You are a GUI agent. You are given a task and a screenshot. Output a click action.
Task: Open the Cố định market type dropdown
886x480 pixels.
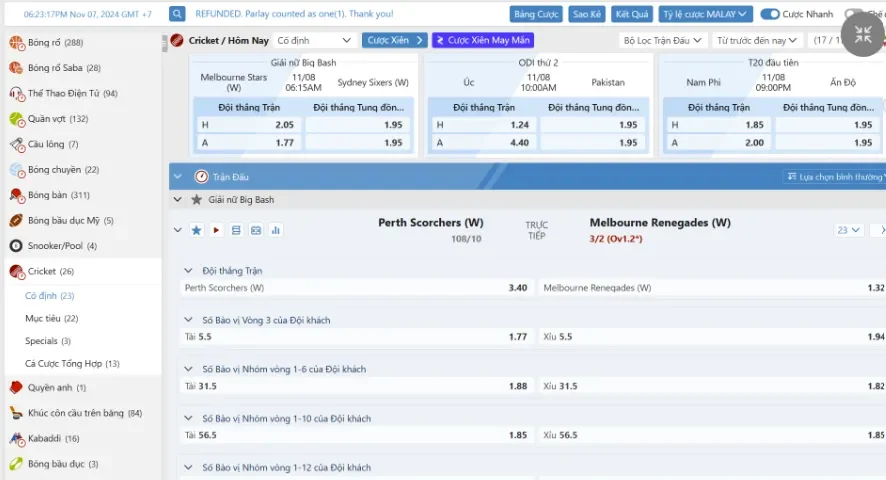coord(314,40)
